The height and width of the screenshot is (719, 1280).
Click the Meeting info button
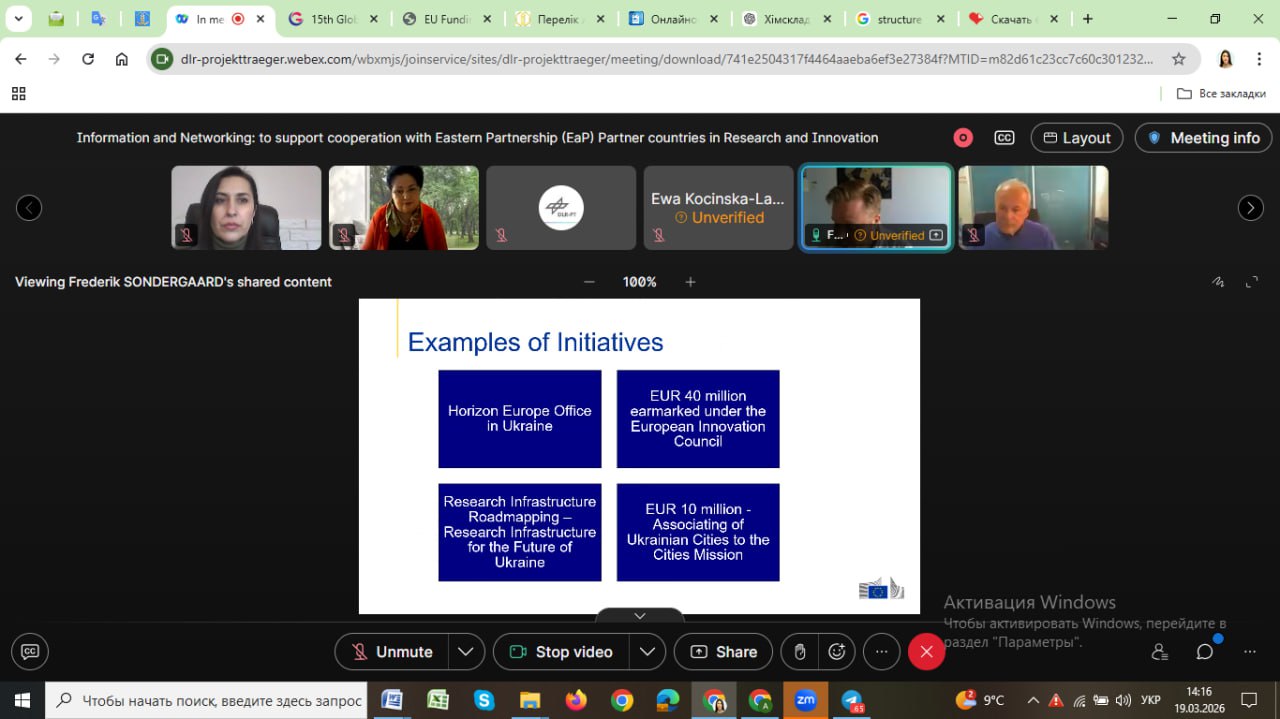(1203, 138)
